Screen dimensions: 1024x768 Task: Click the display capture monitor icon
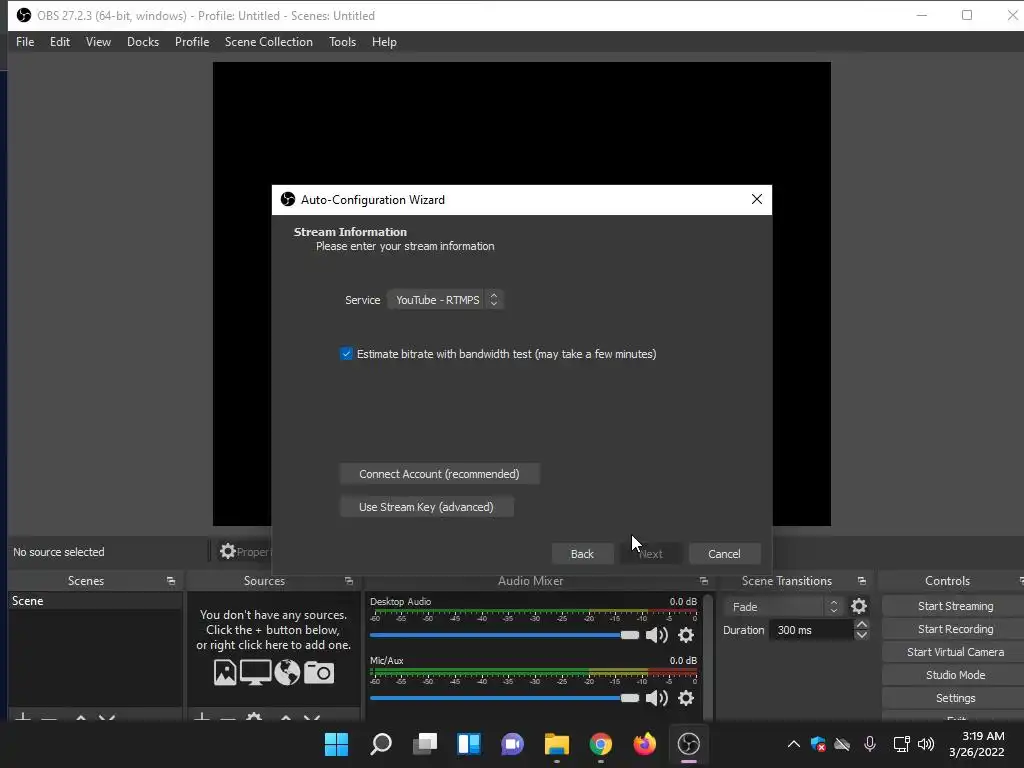[255, 673]
